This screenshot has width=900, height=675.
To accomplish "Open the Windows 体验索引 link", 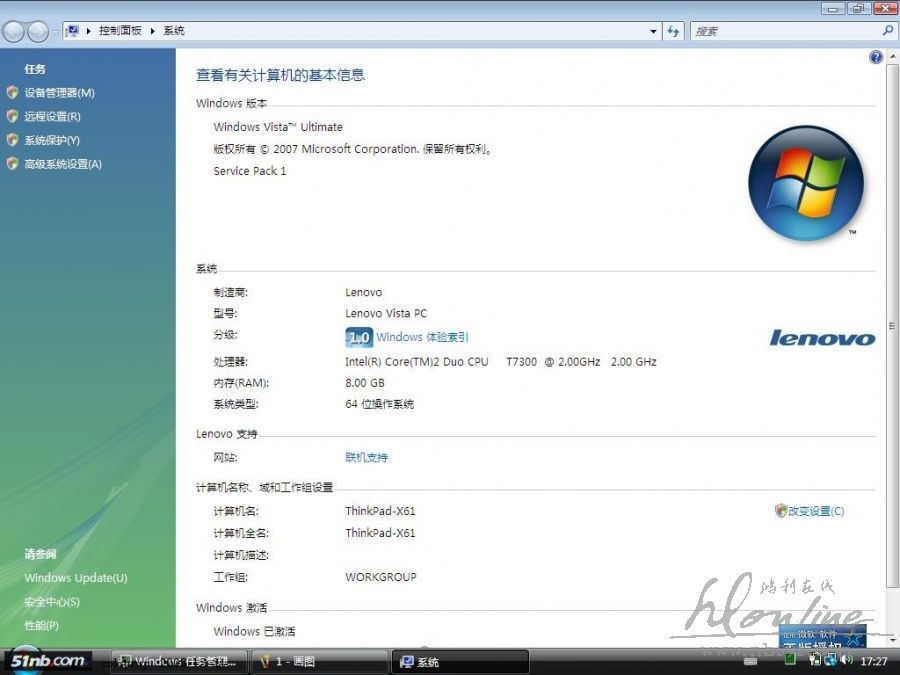I will (422, 338).
